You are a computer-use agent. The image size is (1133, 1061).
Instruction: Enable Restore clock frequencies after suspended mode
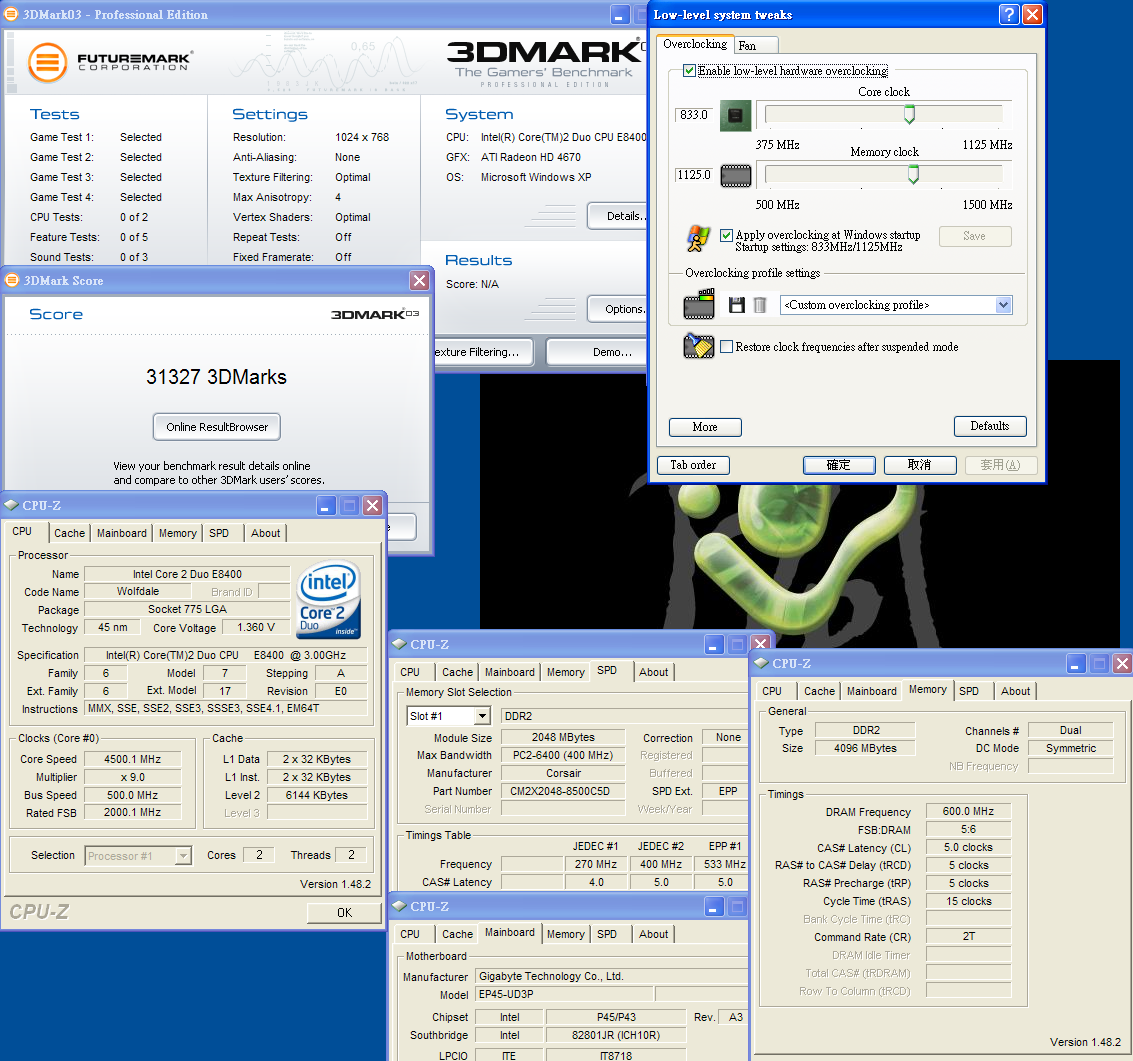727,347
